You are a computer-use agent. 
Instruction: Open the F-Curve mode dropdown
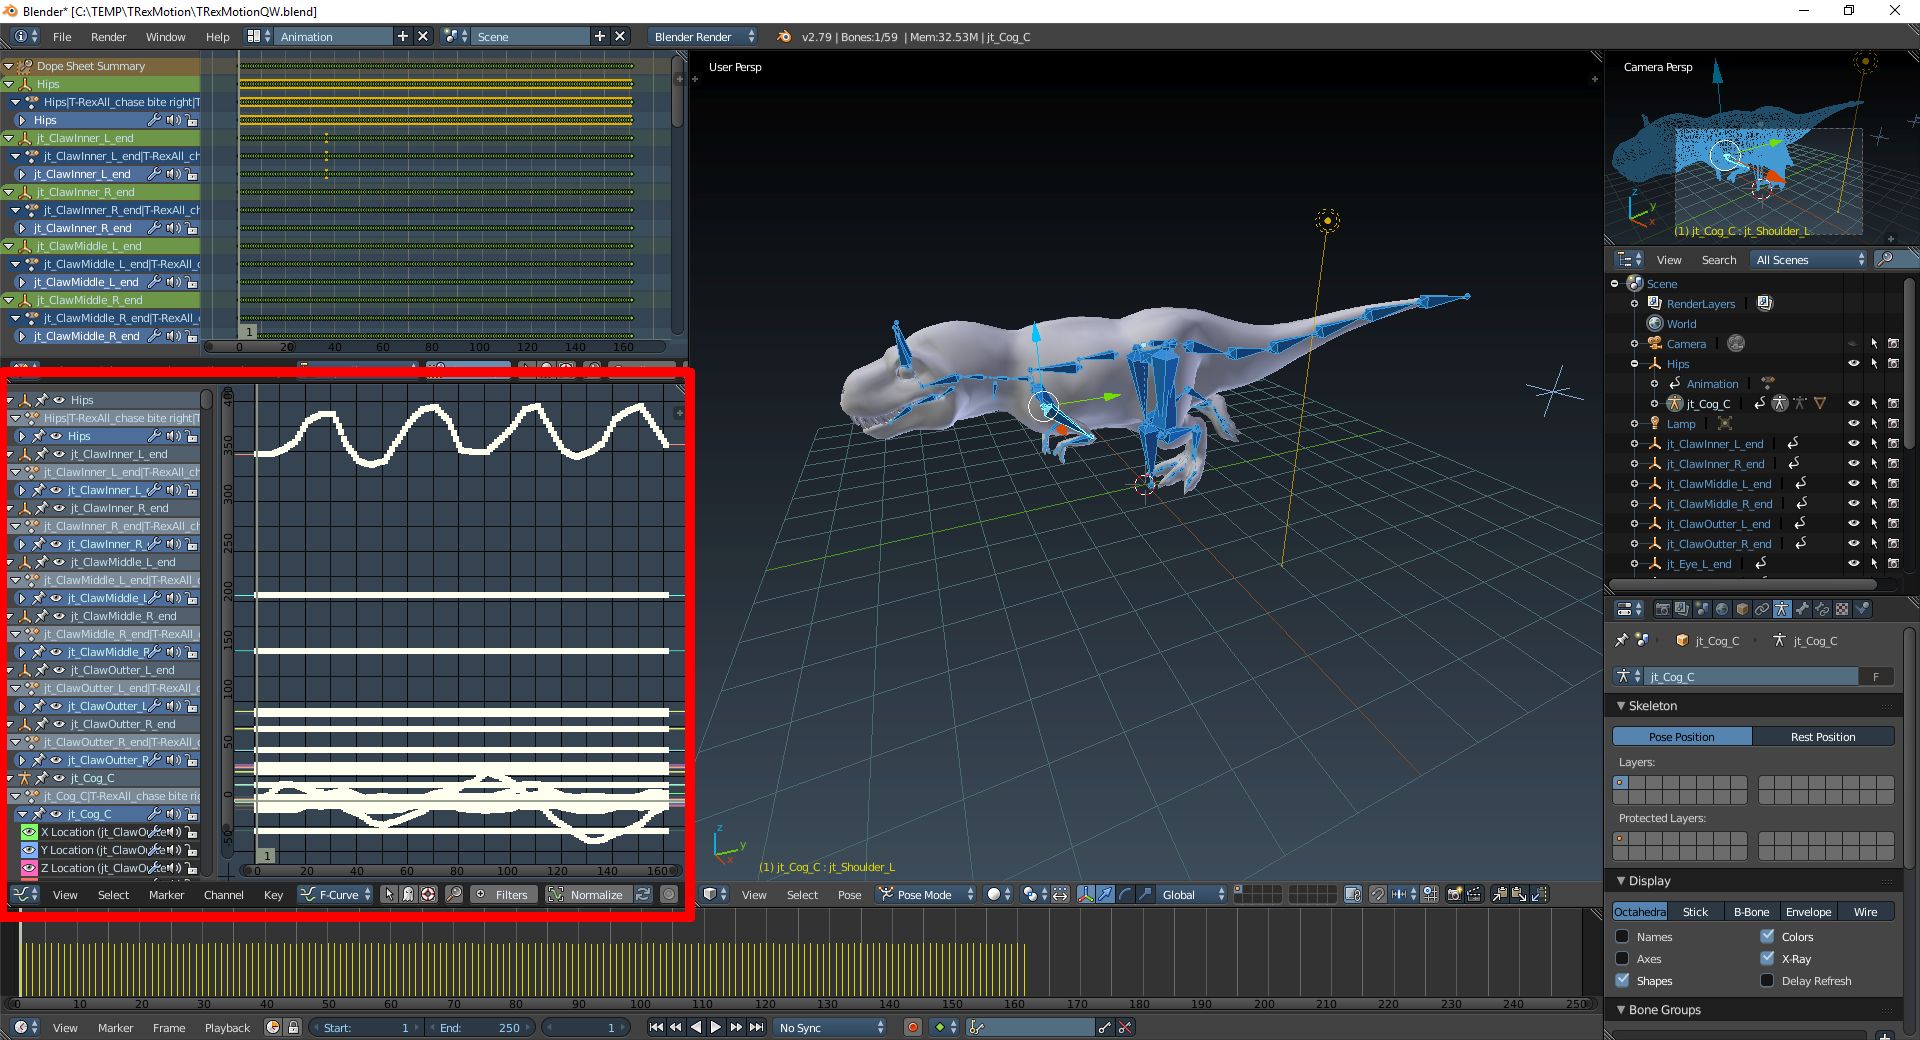pyautogui.click(x=336, y=895)
